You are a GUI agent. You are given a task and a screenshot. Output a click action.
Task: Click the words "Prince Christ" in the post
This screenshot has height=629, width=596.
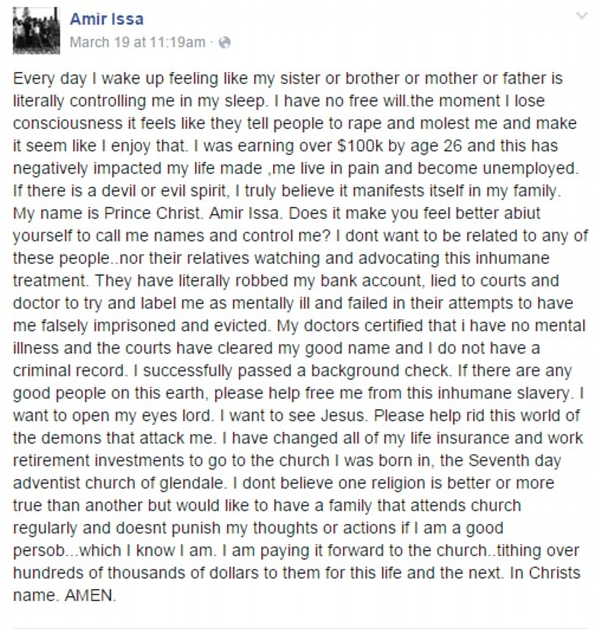152,213
